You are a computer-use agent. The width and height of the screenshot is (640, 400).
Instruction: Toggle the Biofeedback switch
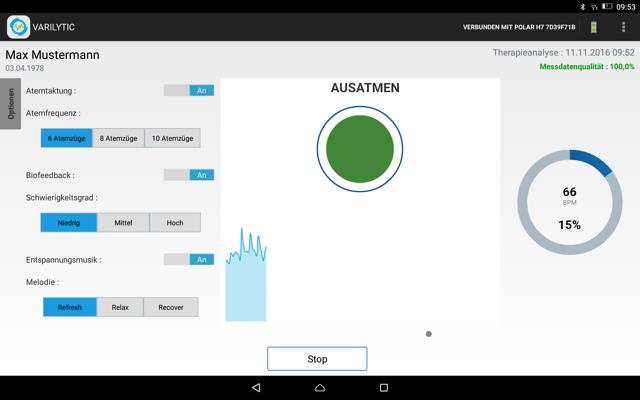(x=189, y=175)
